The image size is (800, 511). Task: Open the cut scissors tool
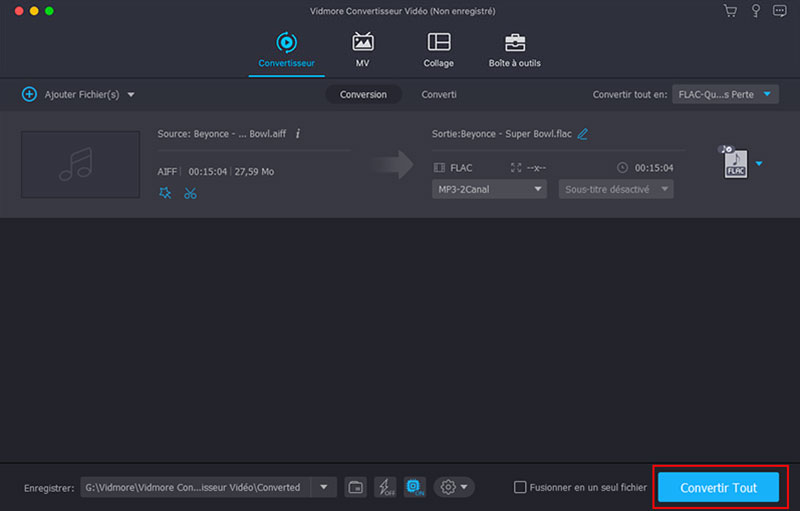pyautogui.click(x=190, y=193)
